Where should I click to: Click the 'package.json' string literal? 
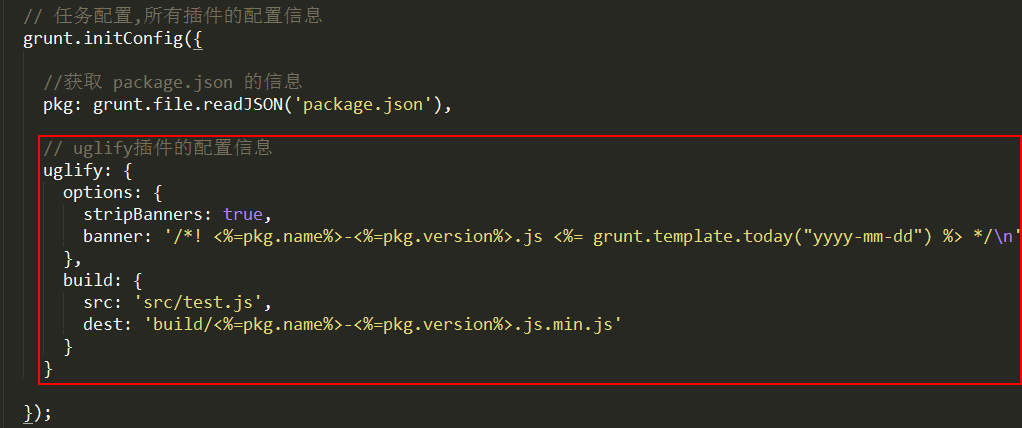(x=363, y=104)
